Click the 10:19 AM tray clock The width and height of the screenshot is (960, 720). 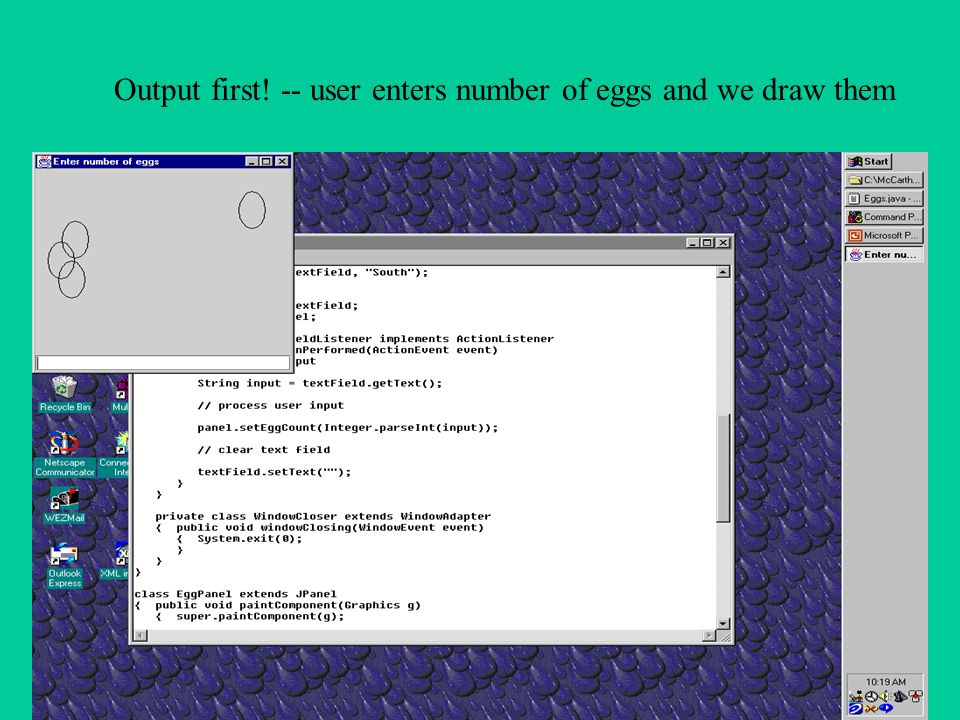(x=886, y=682)
